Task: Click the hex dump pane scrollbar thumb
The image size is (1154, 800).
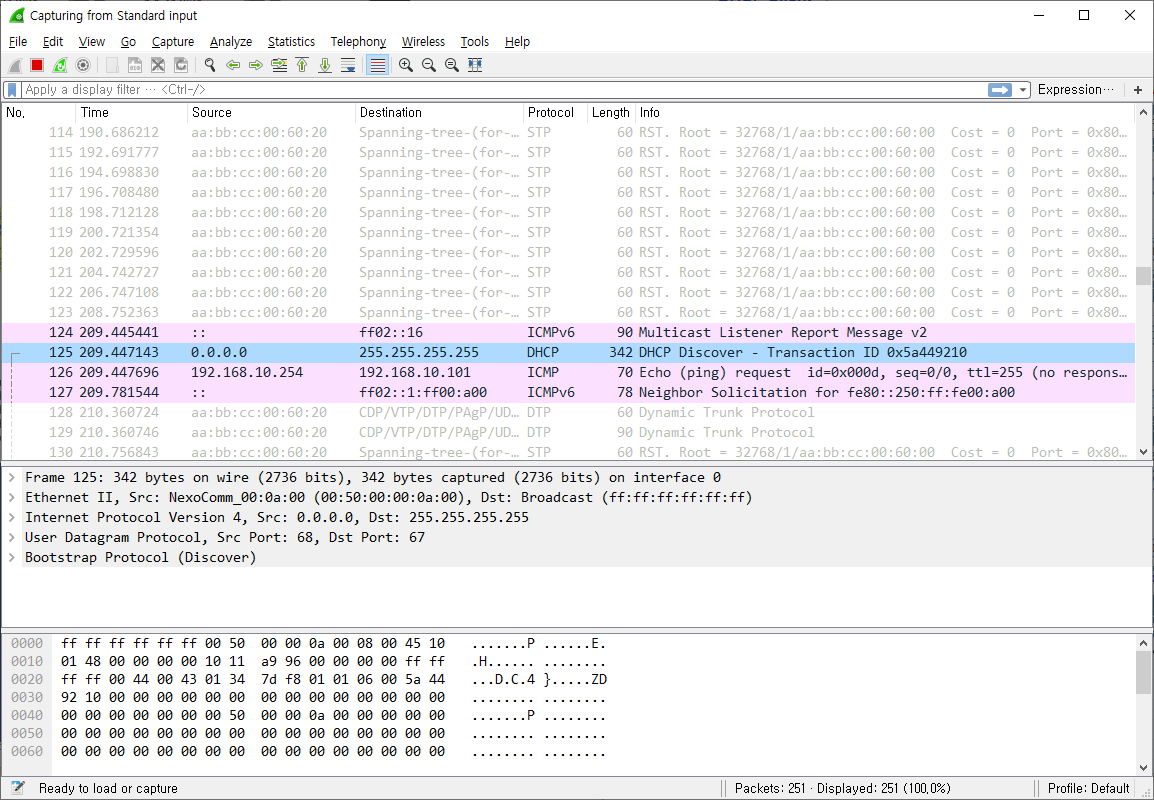Action: [1143, 673]
